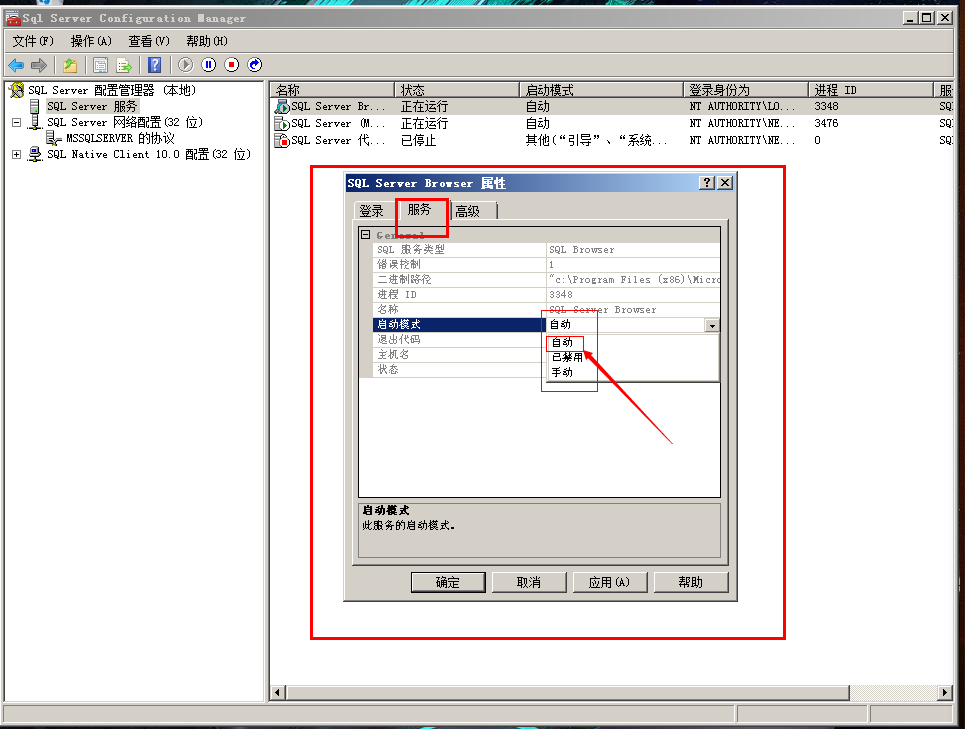Click the Restart service toolbar icon
The image size is (965, 729).
point(255,65)
